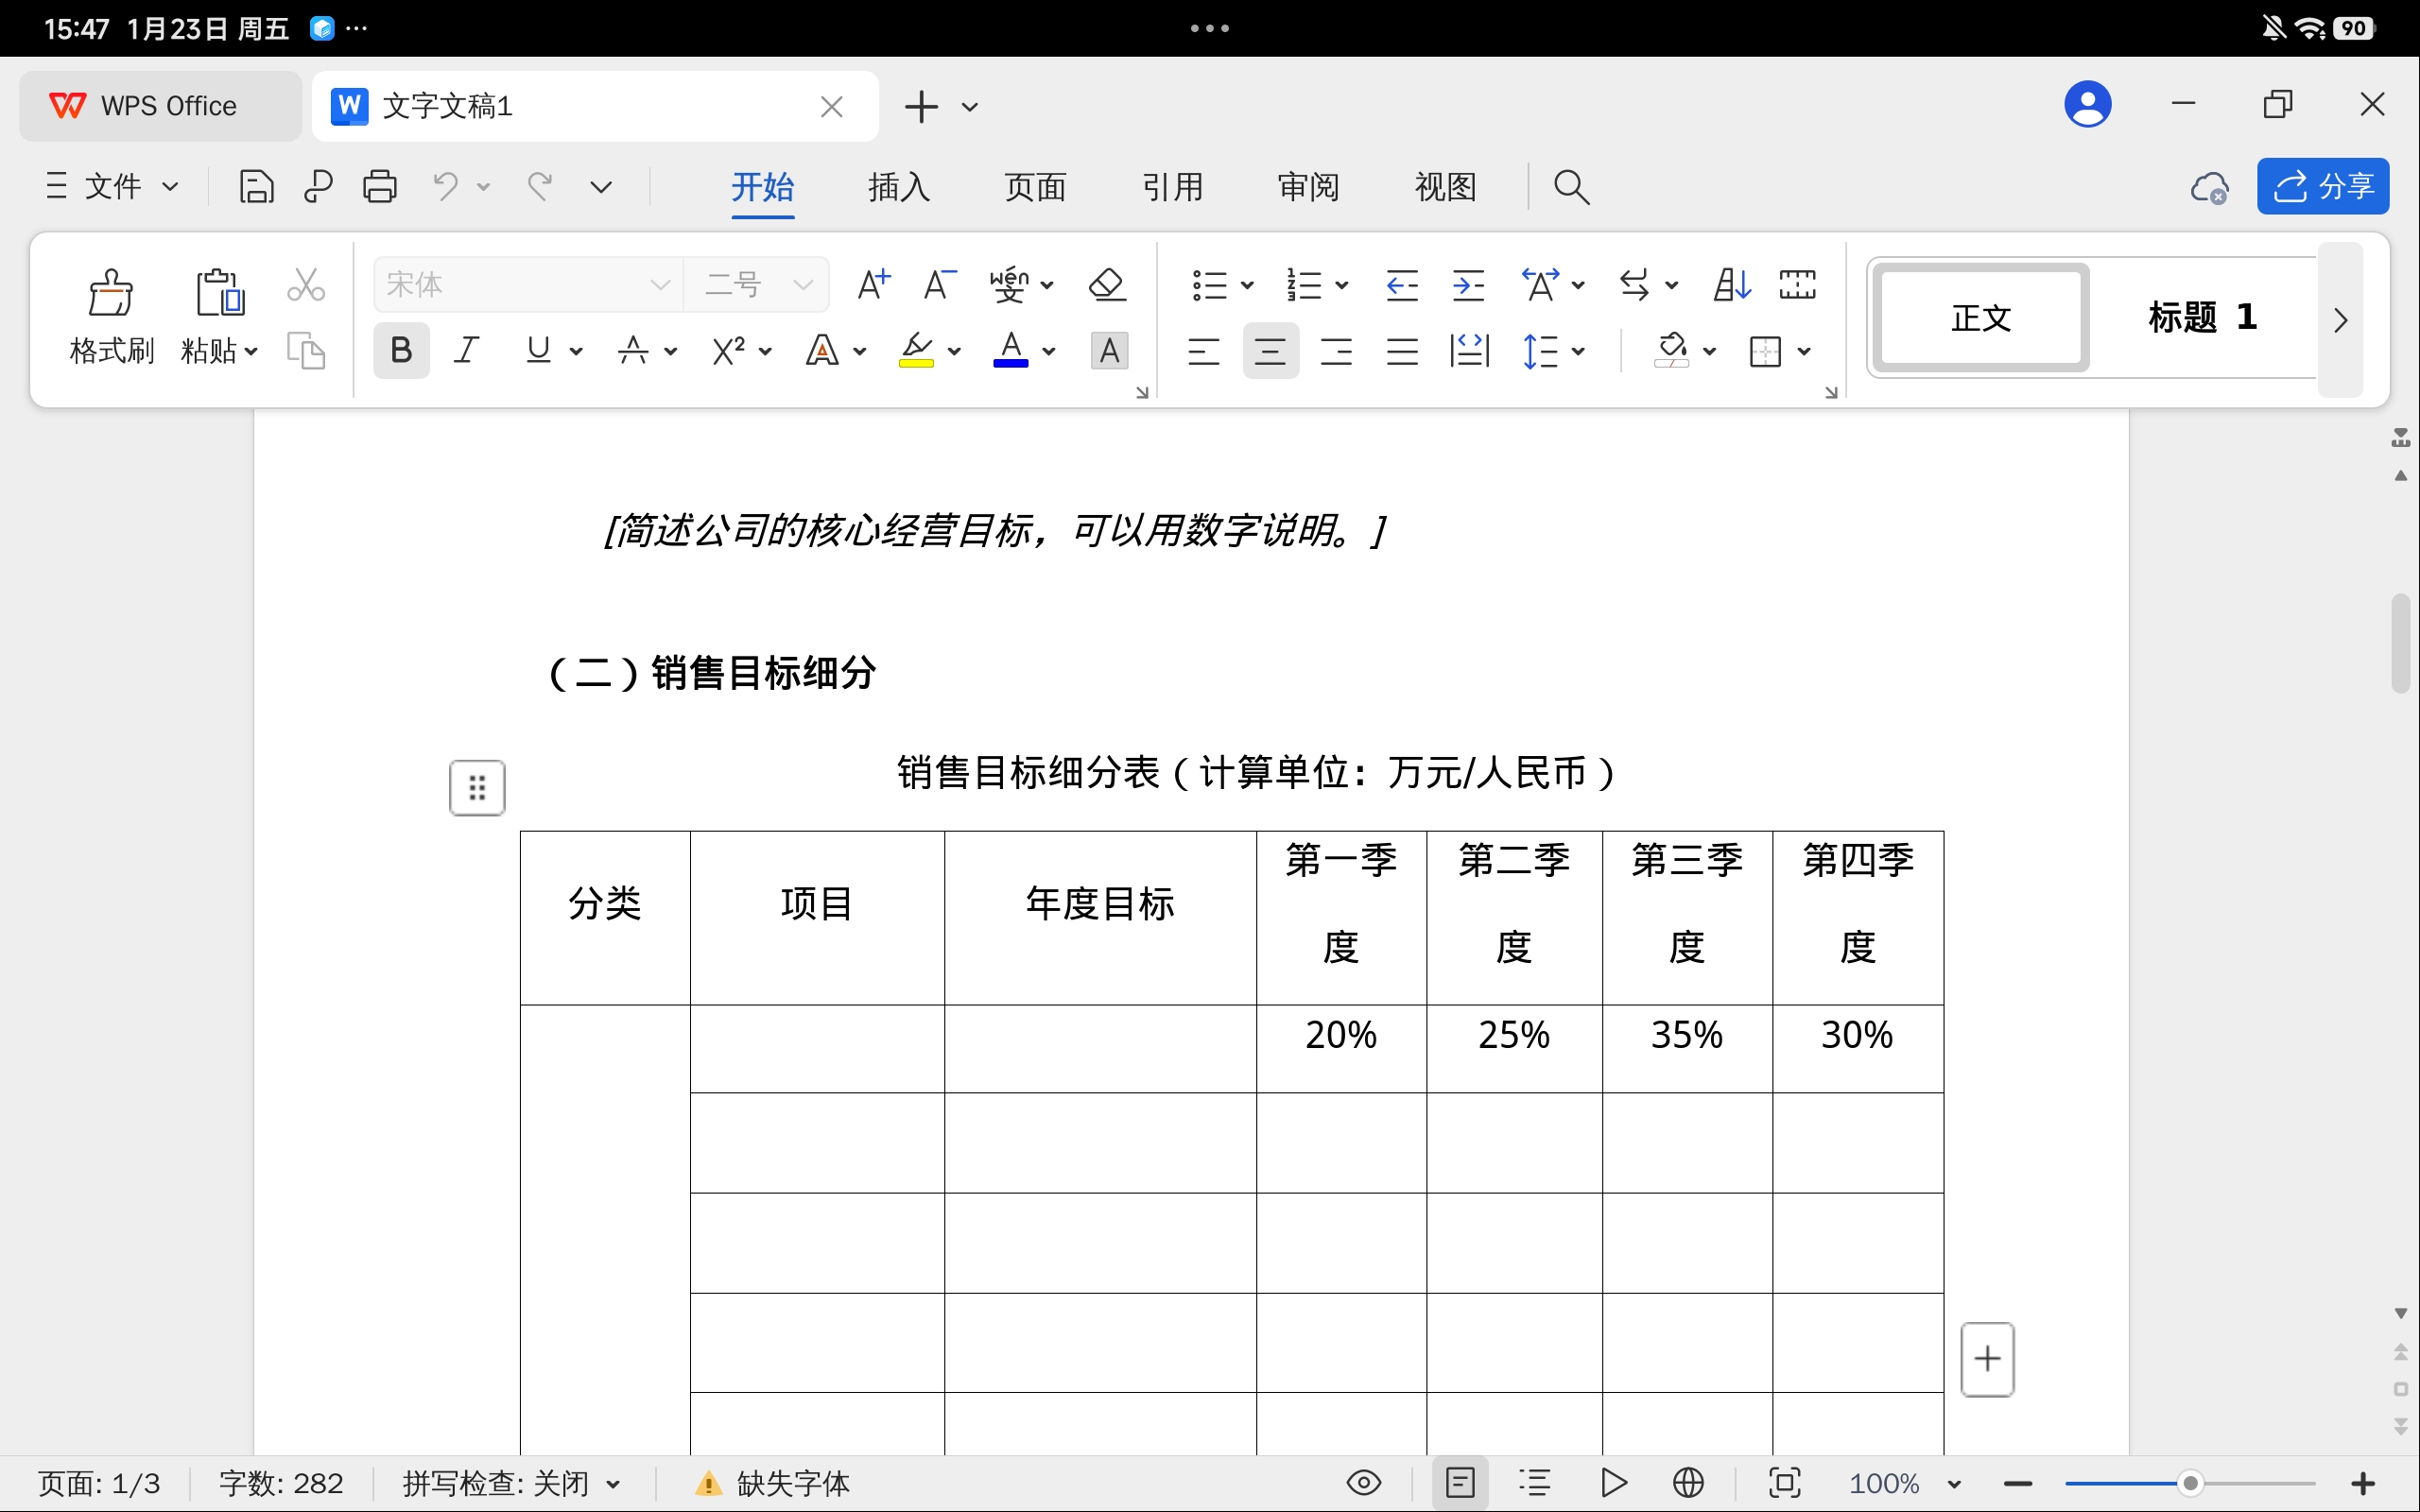The image size is (2420, 1512).
Task: Toggle bold formatting button
Action: coord(401,350)
